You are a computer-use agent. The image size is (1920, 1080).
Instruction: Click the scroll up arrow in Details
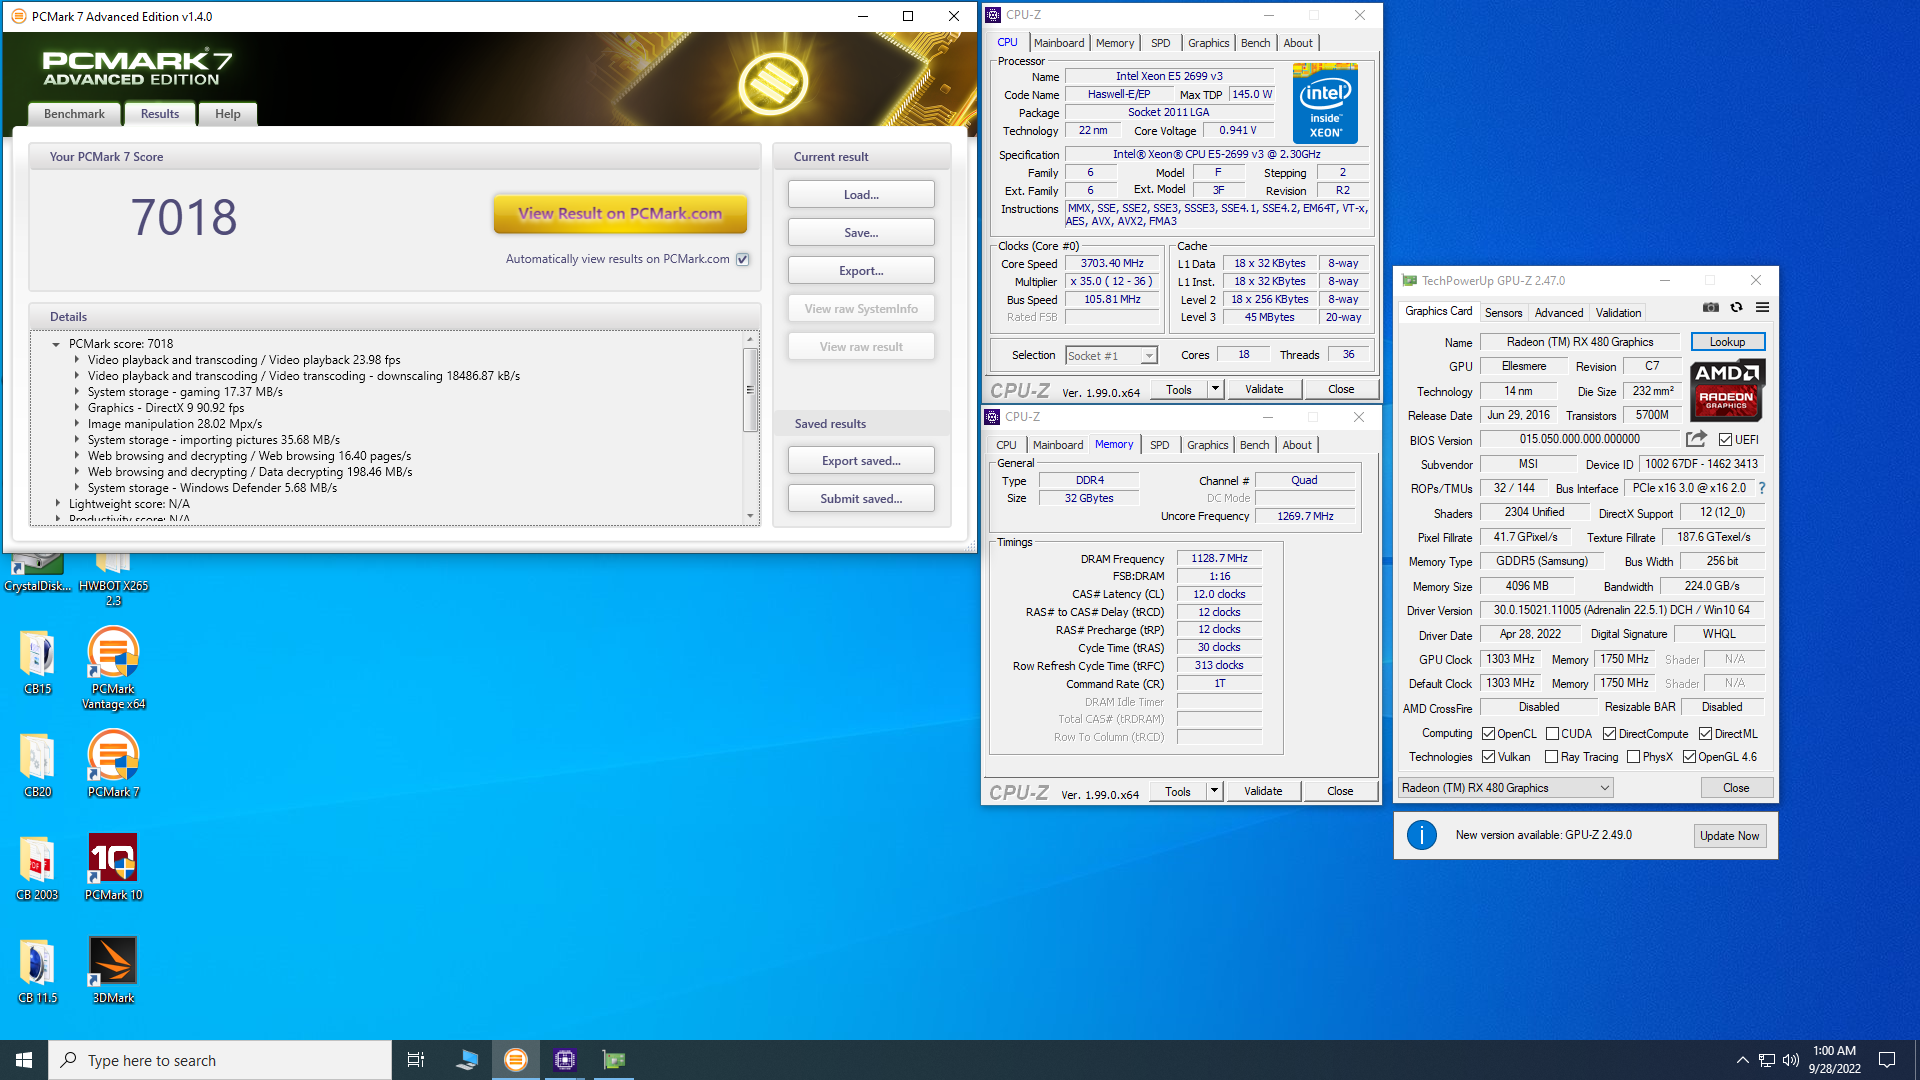point(750,340)
